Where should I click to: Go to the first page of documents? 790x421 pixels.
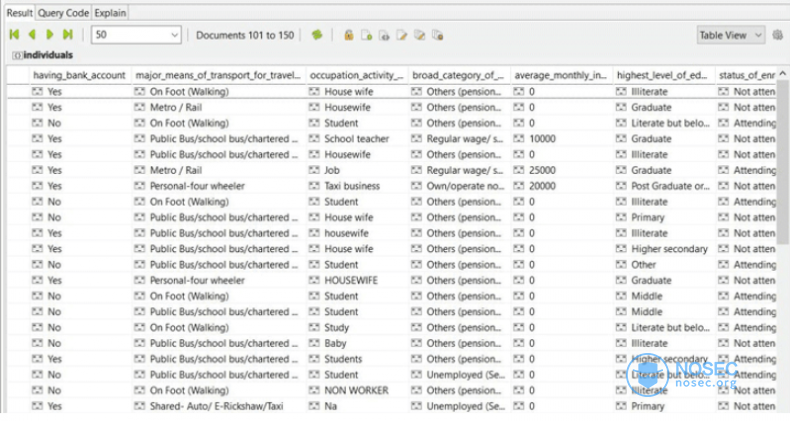point(15,35)
